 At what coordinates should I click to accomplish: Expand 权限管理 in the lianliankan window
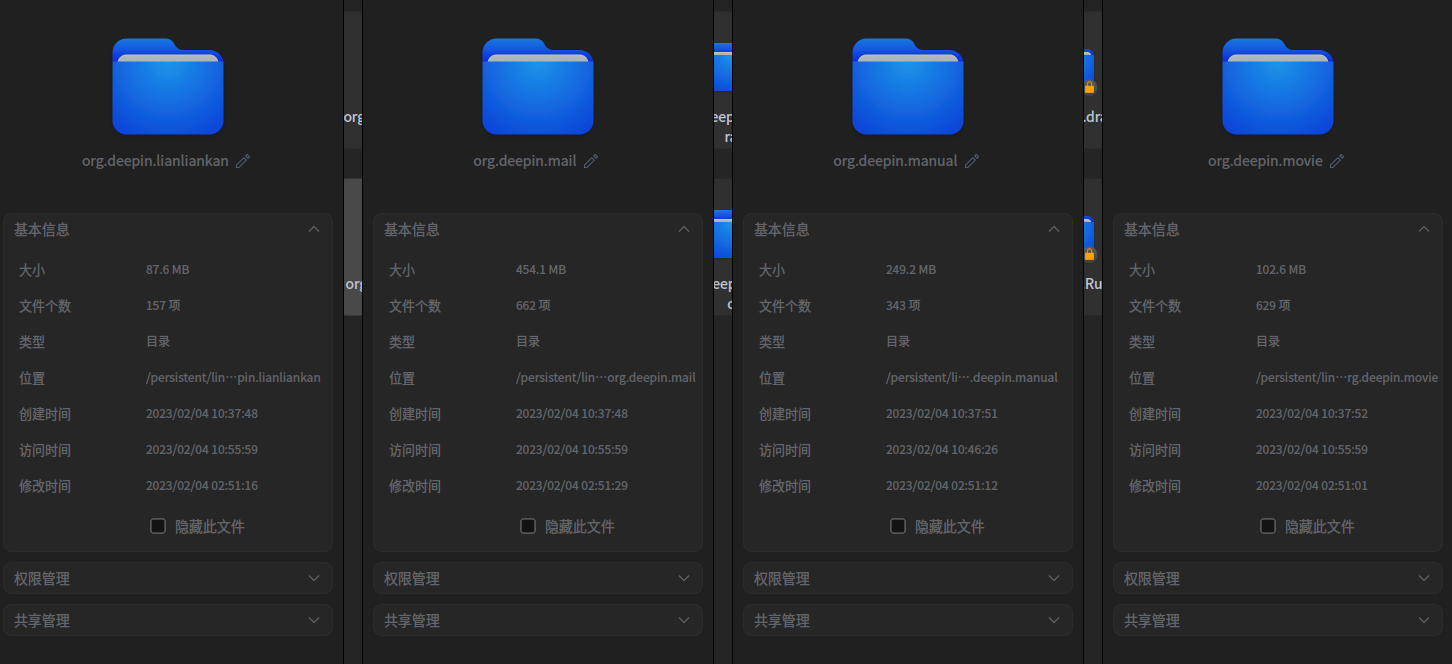[x=314, y=578]
